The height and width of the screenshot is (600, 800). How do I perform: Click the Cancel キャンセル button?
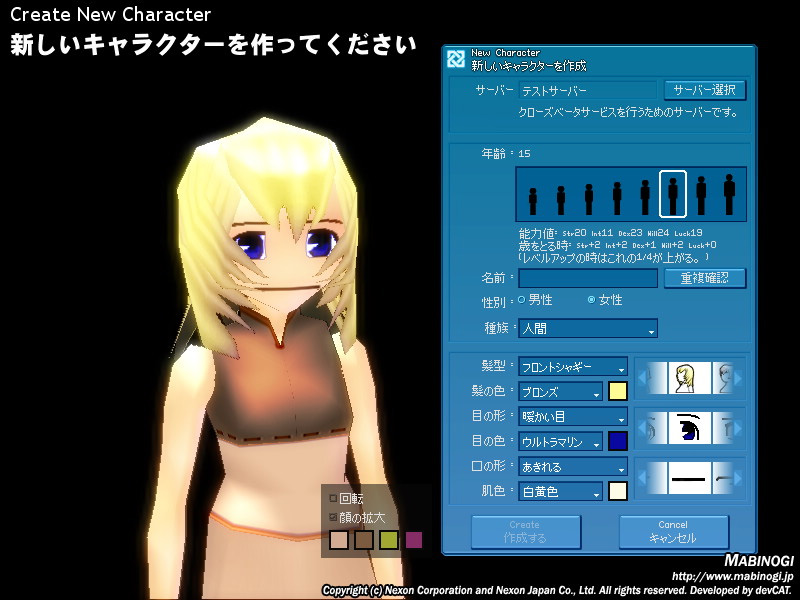click(673, 532)
